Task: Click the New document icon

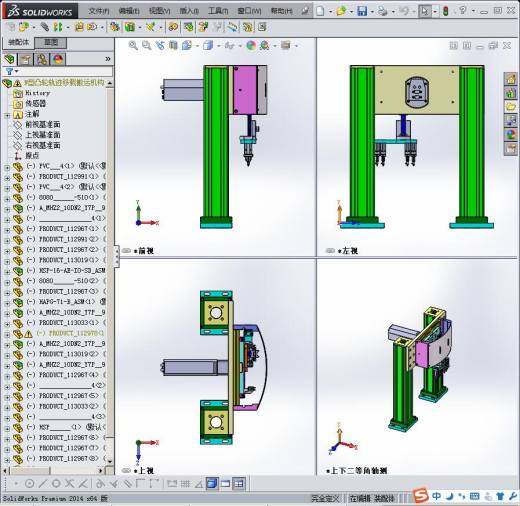Action: (320, 11)
